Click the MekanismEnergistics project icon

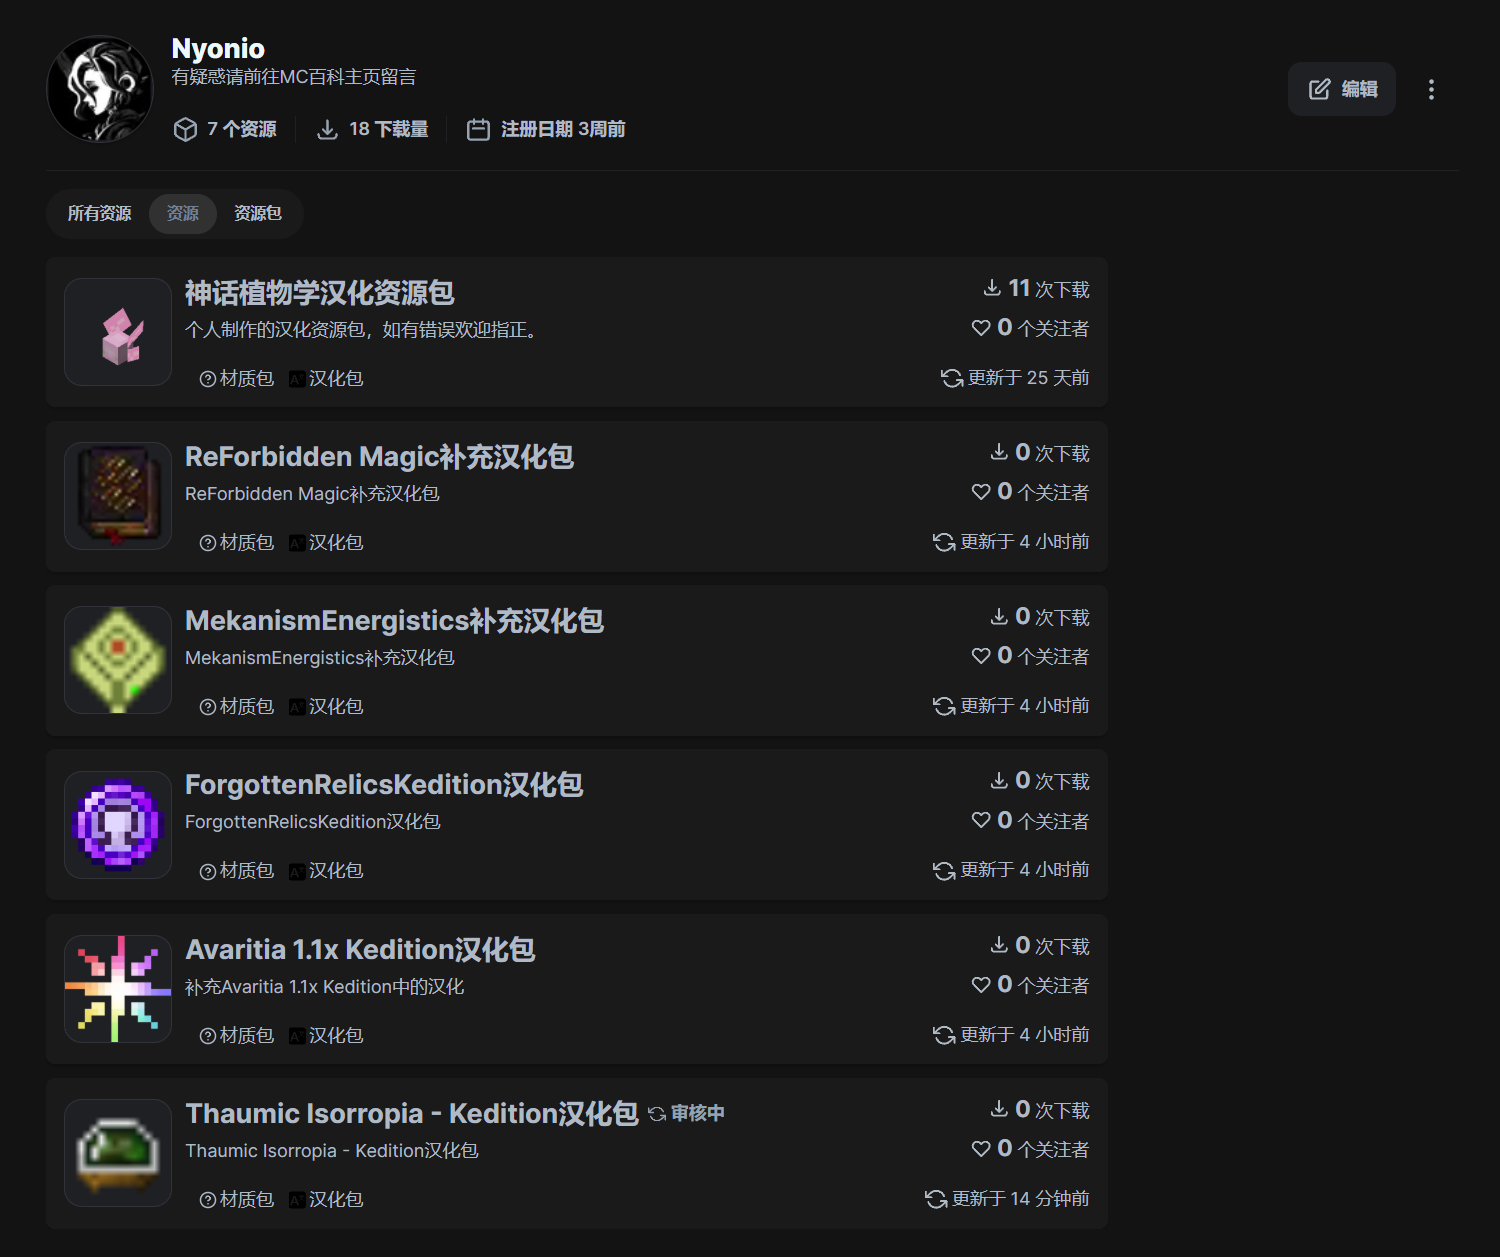tap(118, 660)
